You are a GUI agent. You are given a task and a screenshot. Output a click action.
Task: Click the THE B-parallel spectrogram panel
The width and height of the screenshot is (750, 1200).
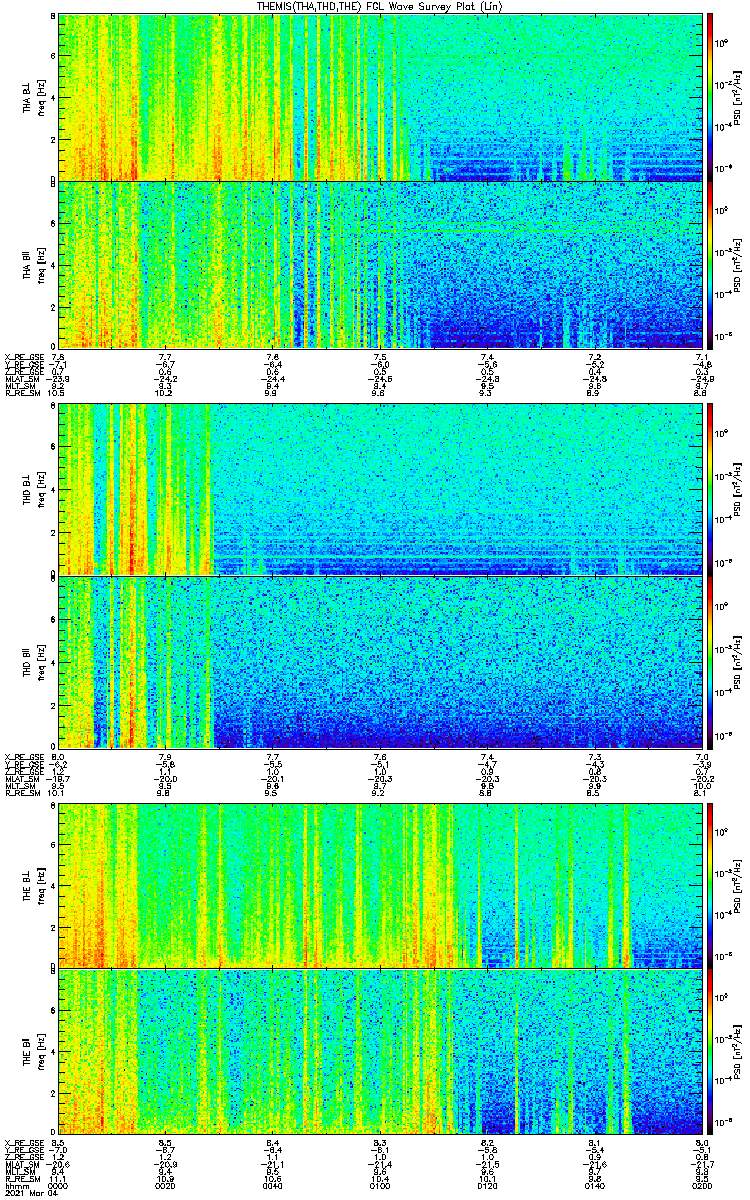[380, 1051]
